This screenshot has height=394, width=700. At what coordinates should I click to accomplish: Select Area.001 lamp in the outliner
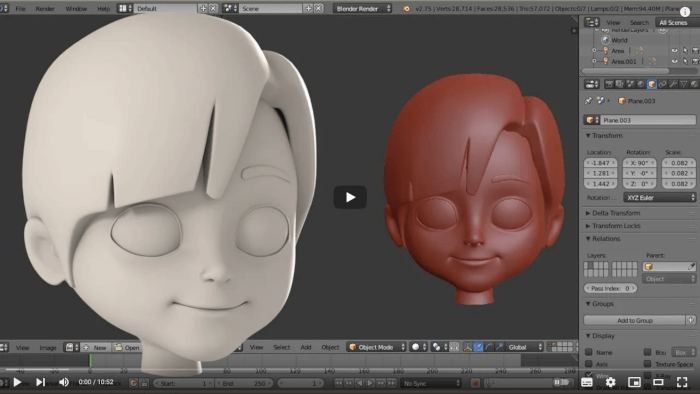[624, 62]
